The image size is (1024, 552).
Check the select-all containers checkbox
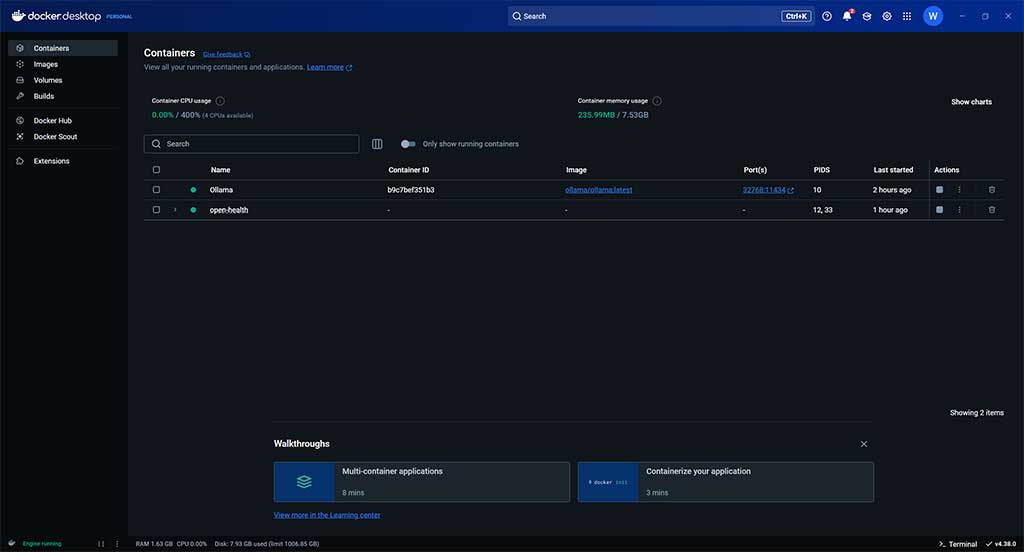[x=156, y=170]
